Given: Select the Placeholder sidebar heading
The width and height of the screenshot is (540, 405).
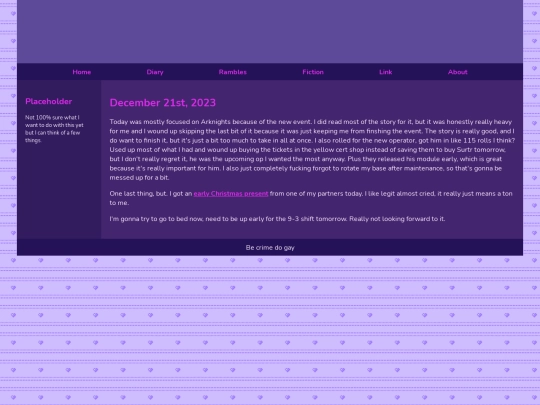Looking at the screenshot, I should click(49, 102).
